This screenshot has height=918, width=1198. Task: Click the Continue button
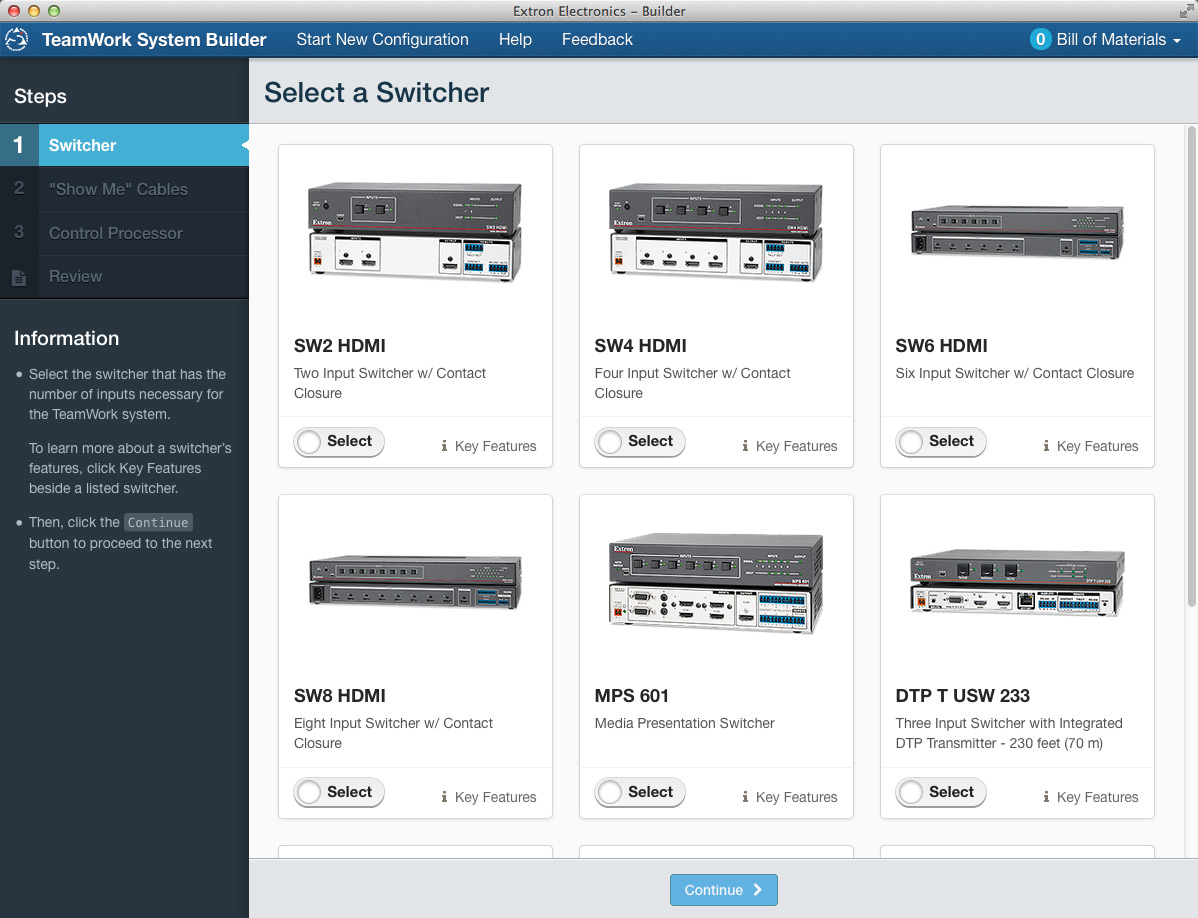tap(724, 890)
